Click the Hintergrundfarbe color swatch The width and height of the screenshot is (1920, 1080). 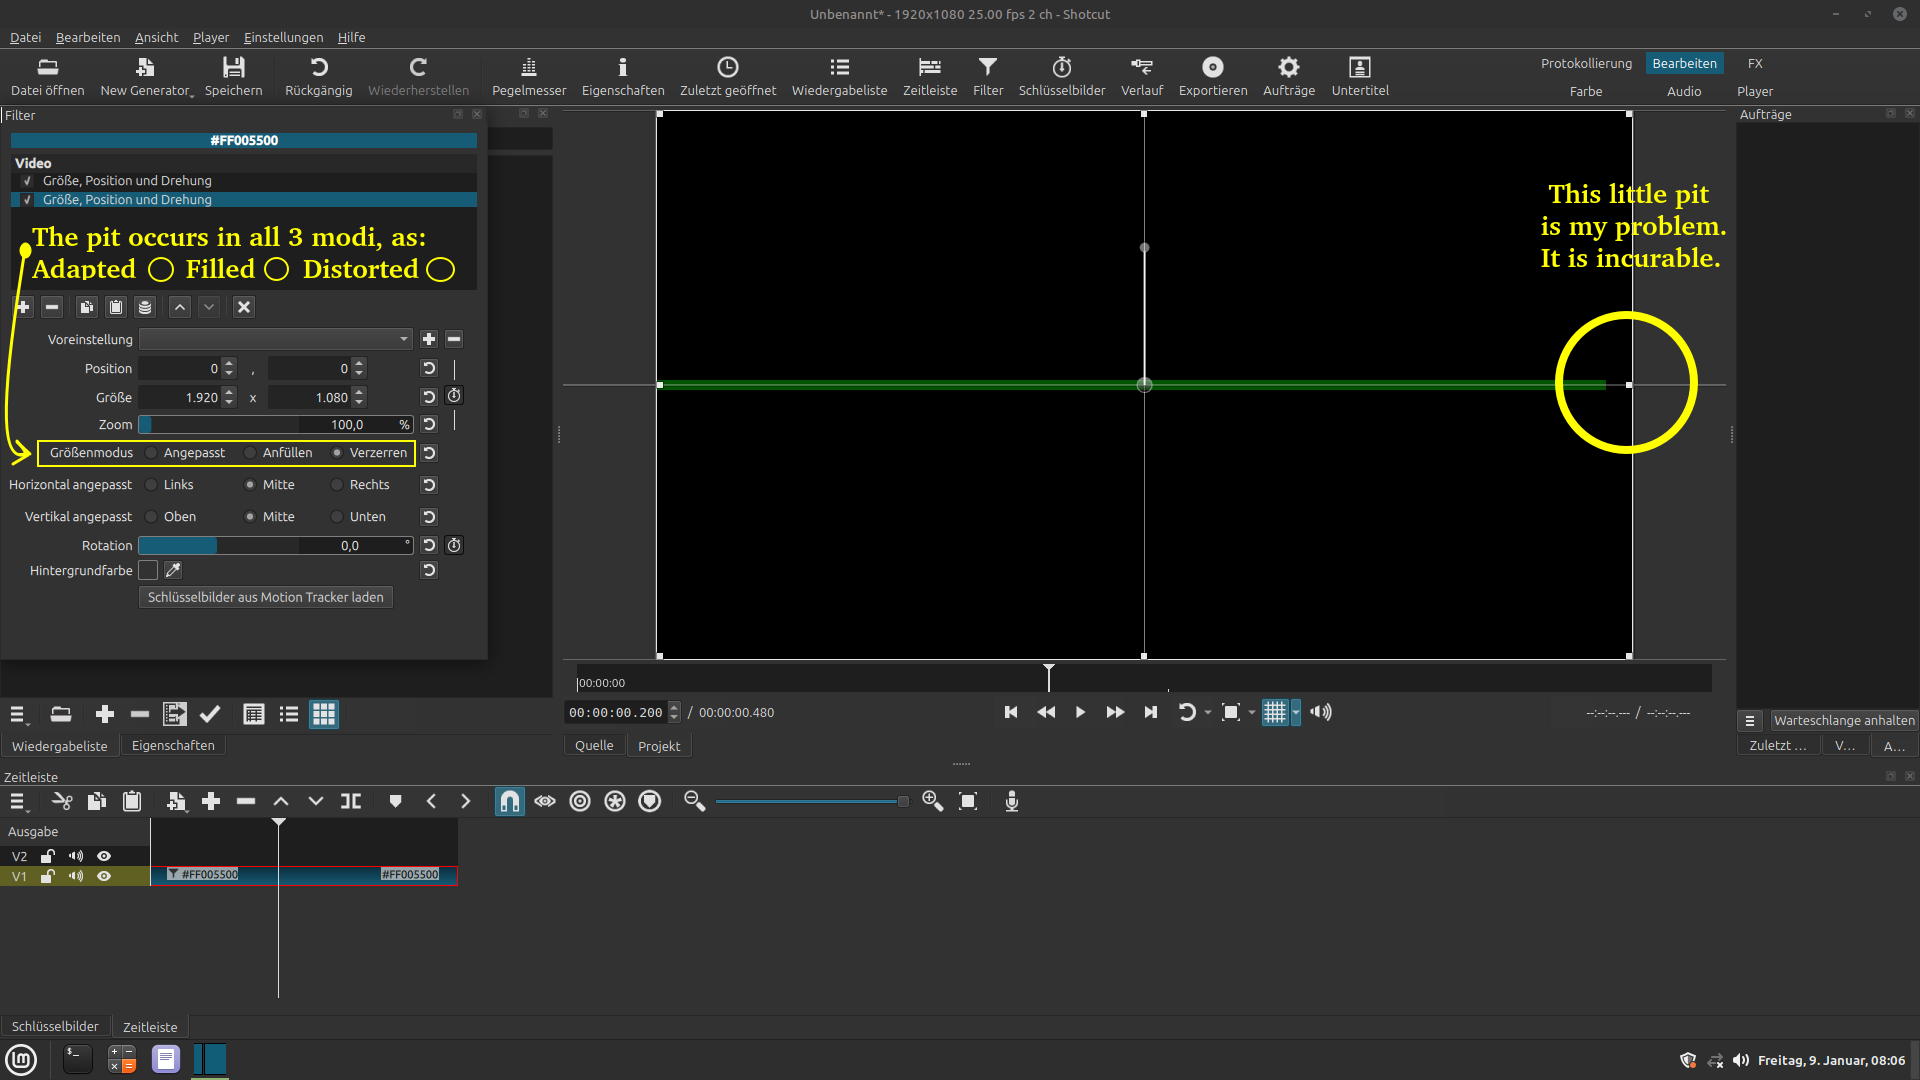click(148, 570)
